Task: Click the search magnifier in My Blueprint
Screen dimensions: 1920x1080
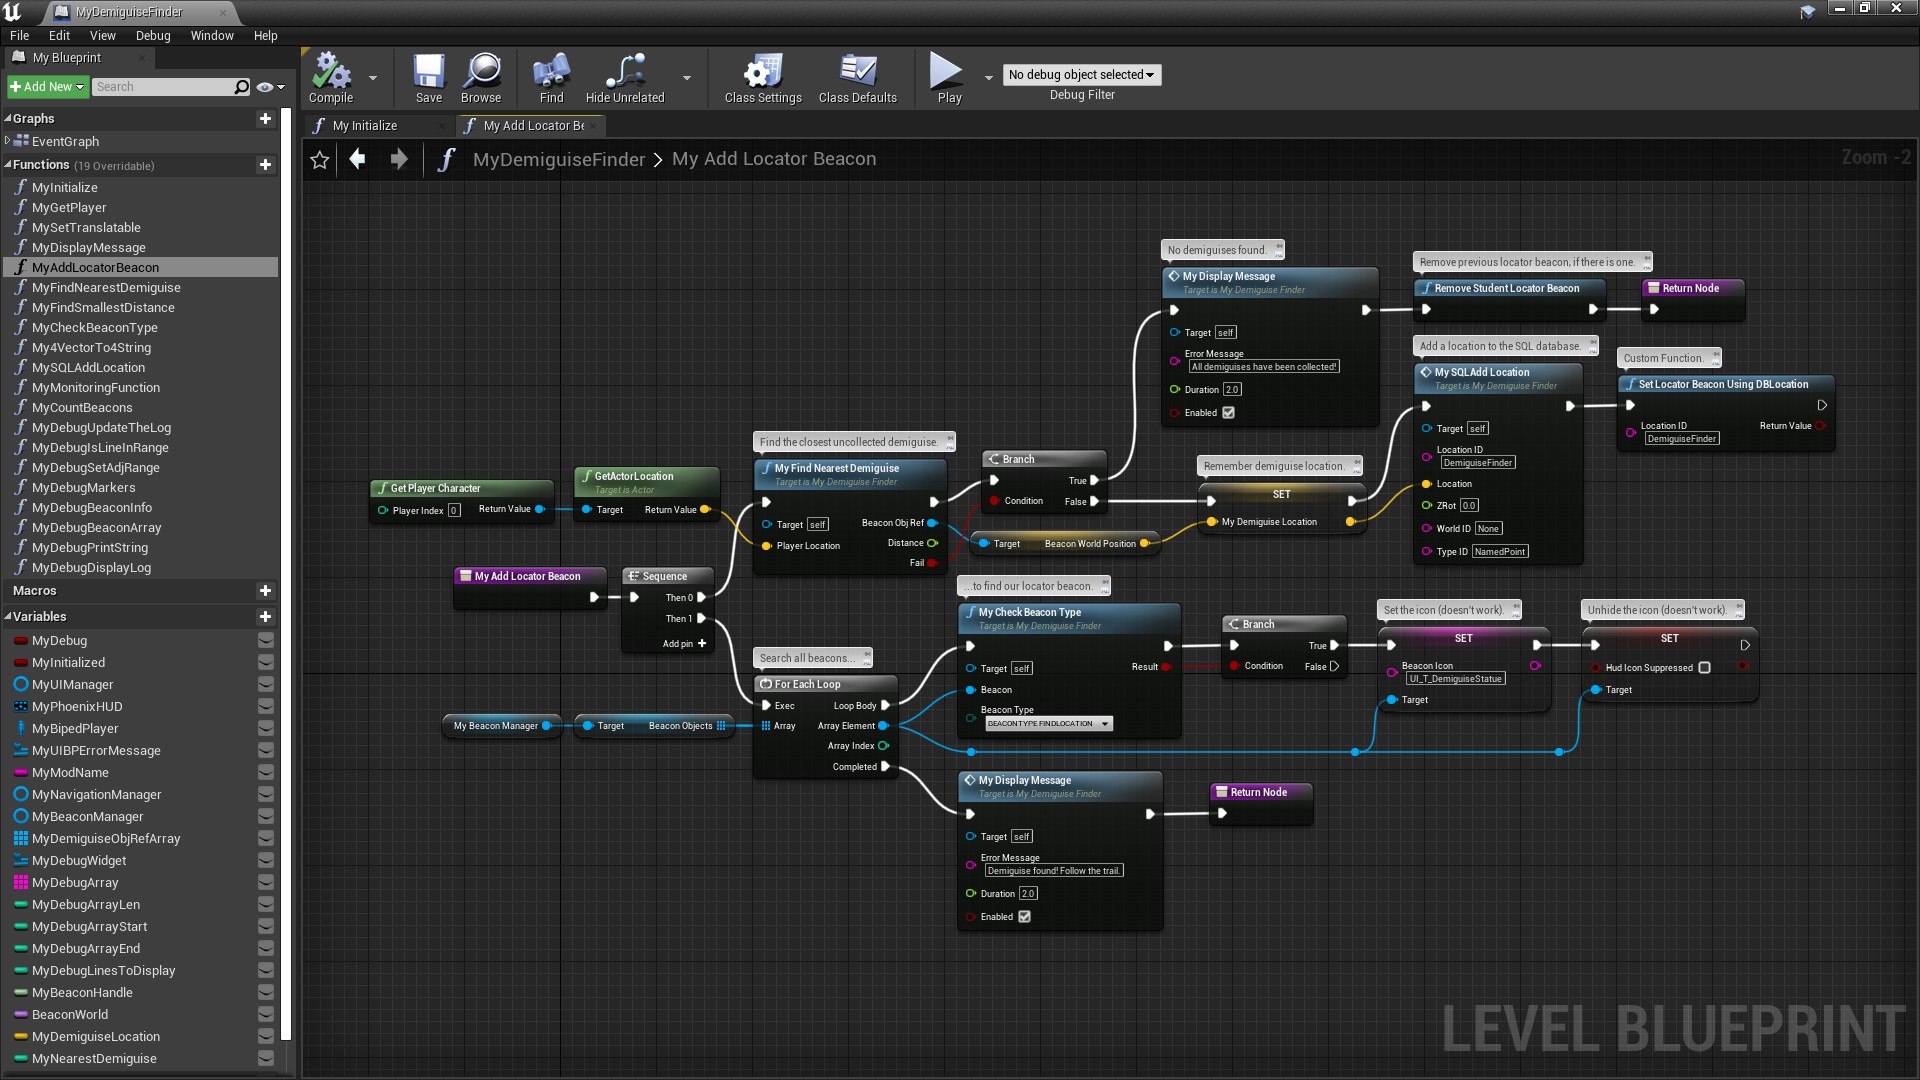Action: [242, 87]
